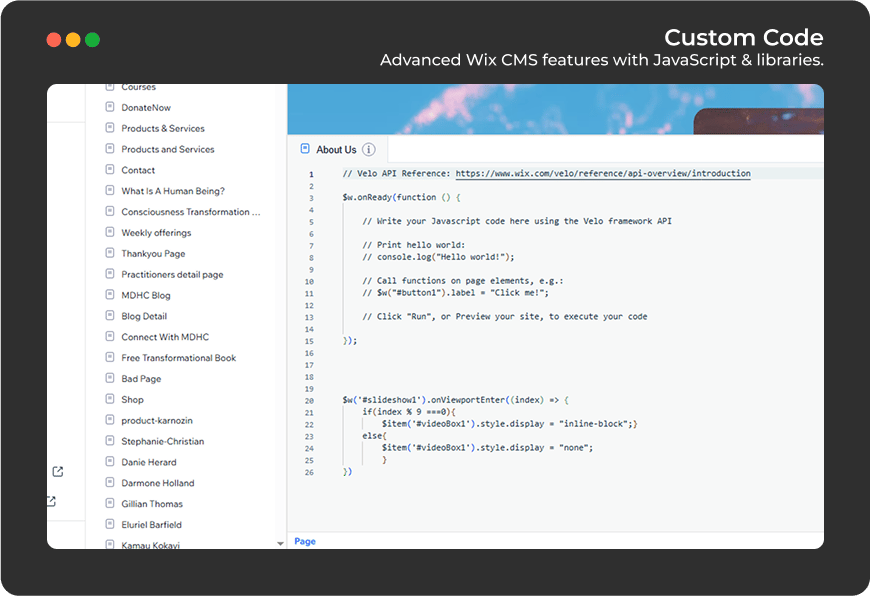The image size is (870, 596).
Task: Select the Stephanie-Christian page
Action: [x=163, y=441]
